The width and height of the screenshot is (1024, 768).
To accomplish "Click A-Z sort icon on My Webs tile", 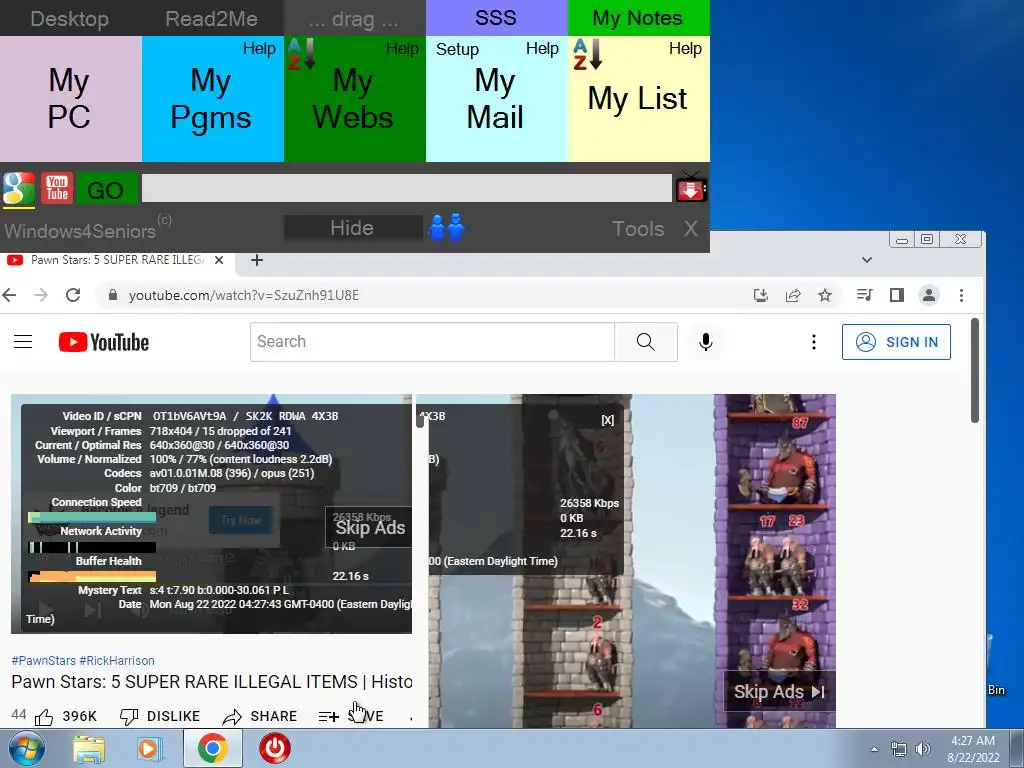I will pos(301,53).
